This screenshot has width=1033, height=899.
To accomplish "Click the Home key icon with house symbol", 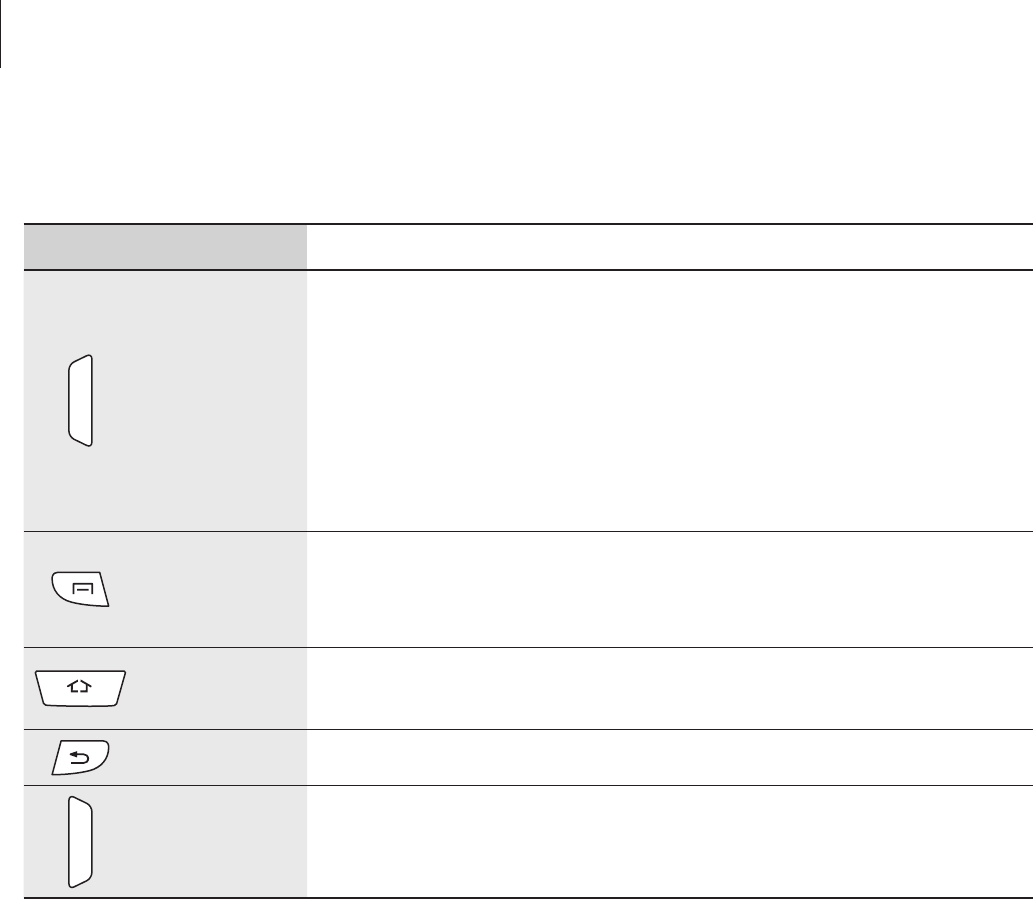I will pyautogui.click(x=80, y=688).
